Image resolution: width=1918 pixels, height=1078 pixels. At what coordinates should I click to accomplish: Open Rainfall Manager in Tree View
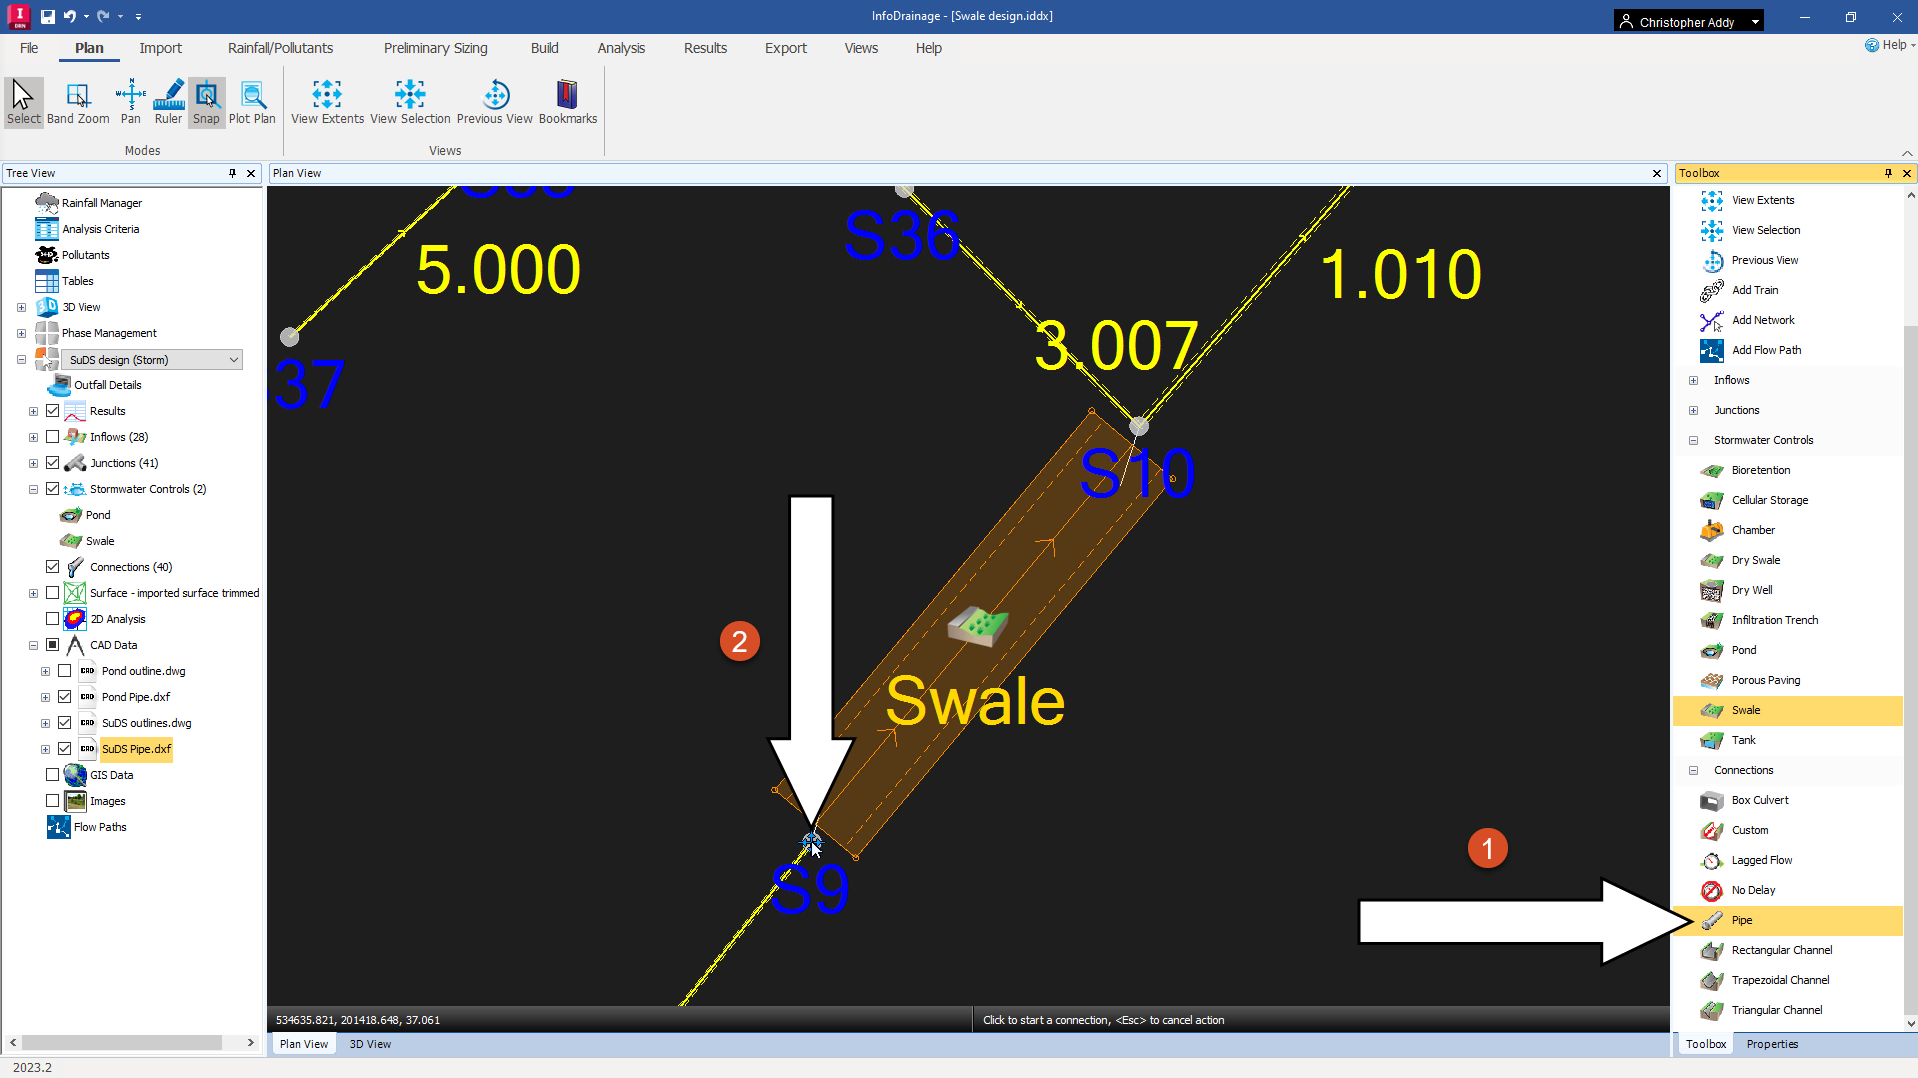point(101,203)
